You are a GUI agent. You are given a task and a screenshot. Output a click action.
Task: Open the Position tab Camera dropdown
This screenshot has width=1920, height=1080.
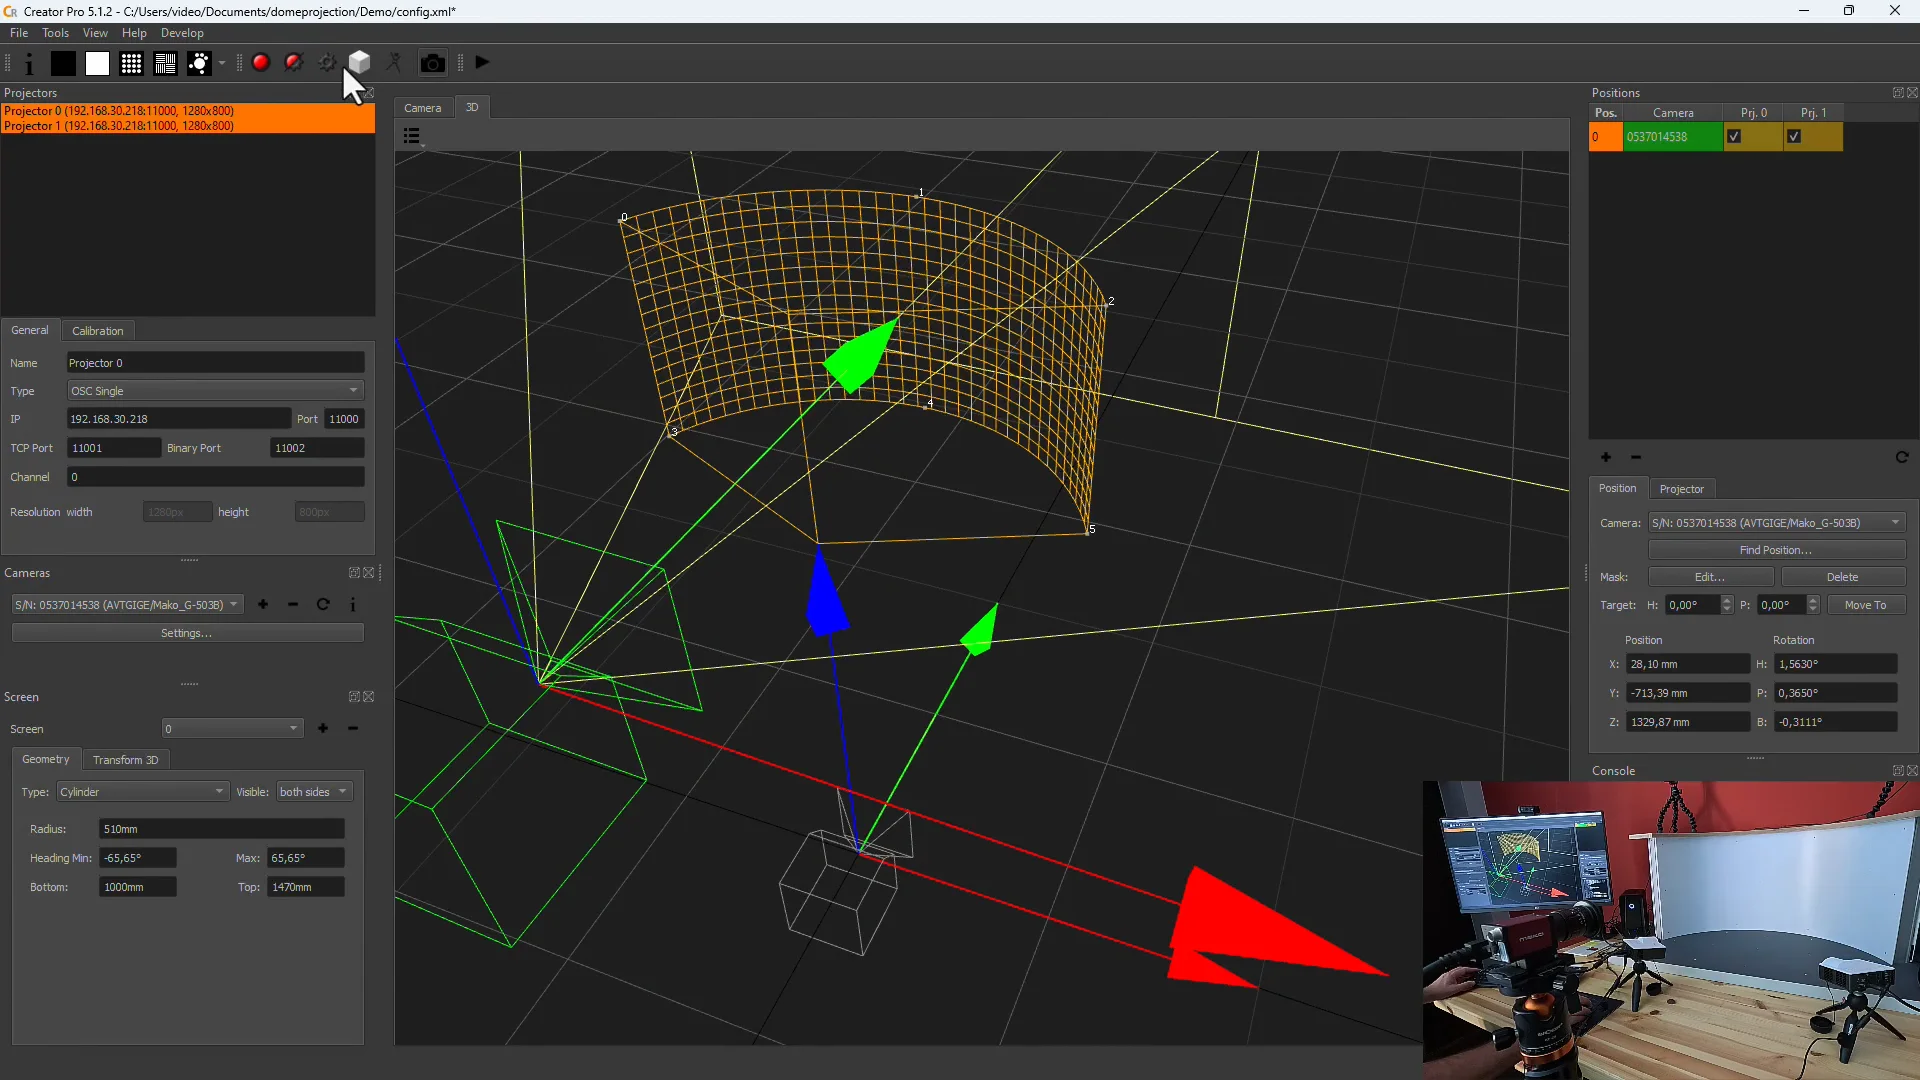1776,523
